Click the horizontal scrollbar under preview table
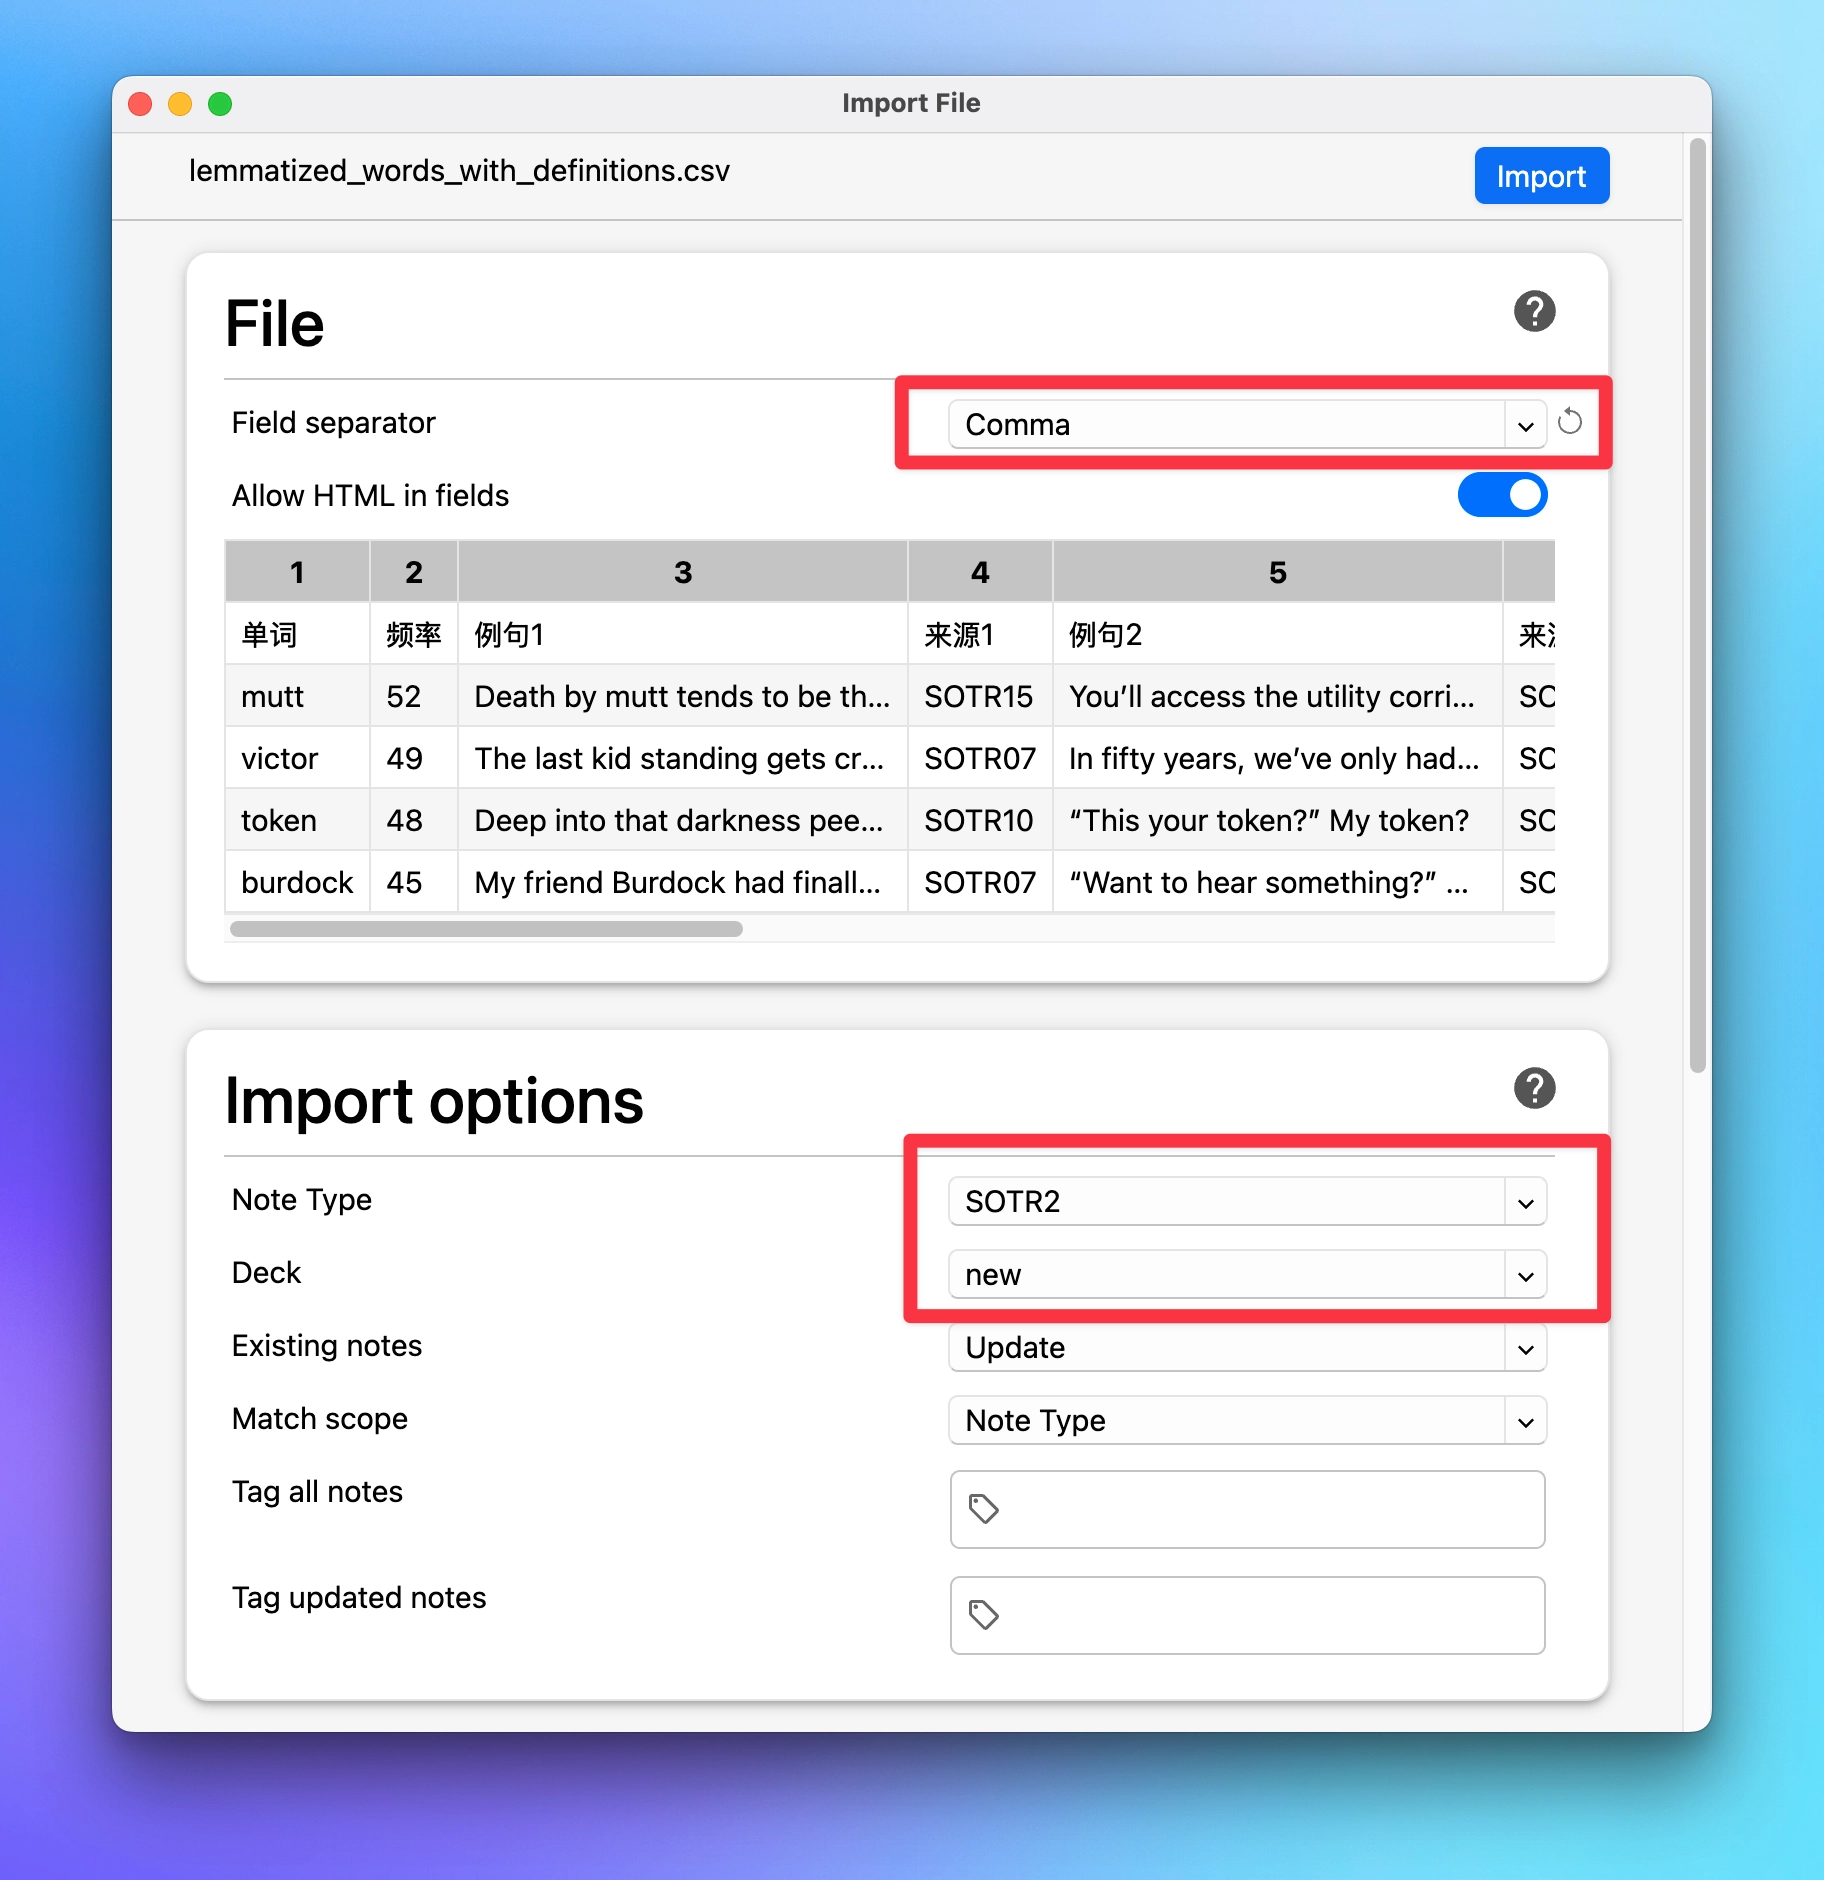 (x=486, y=929)
